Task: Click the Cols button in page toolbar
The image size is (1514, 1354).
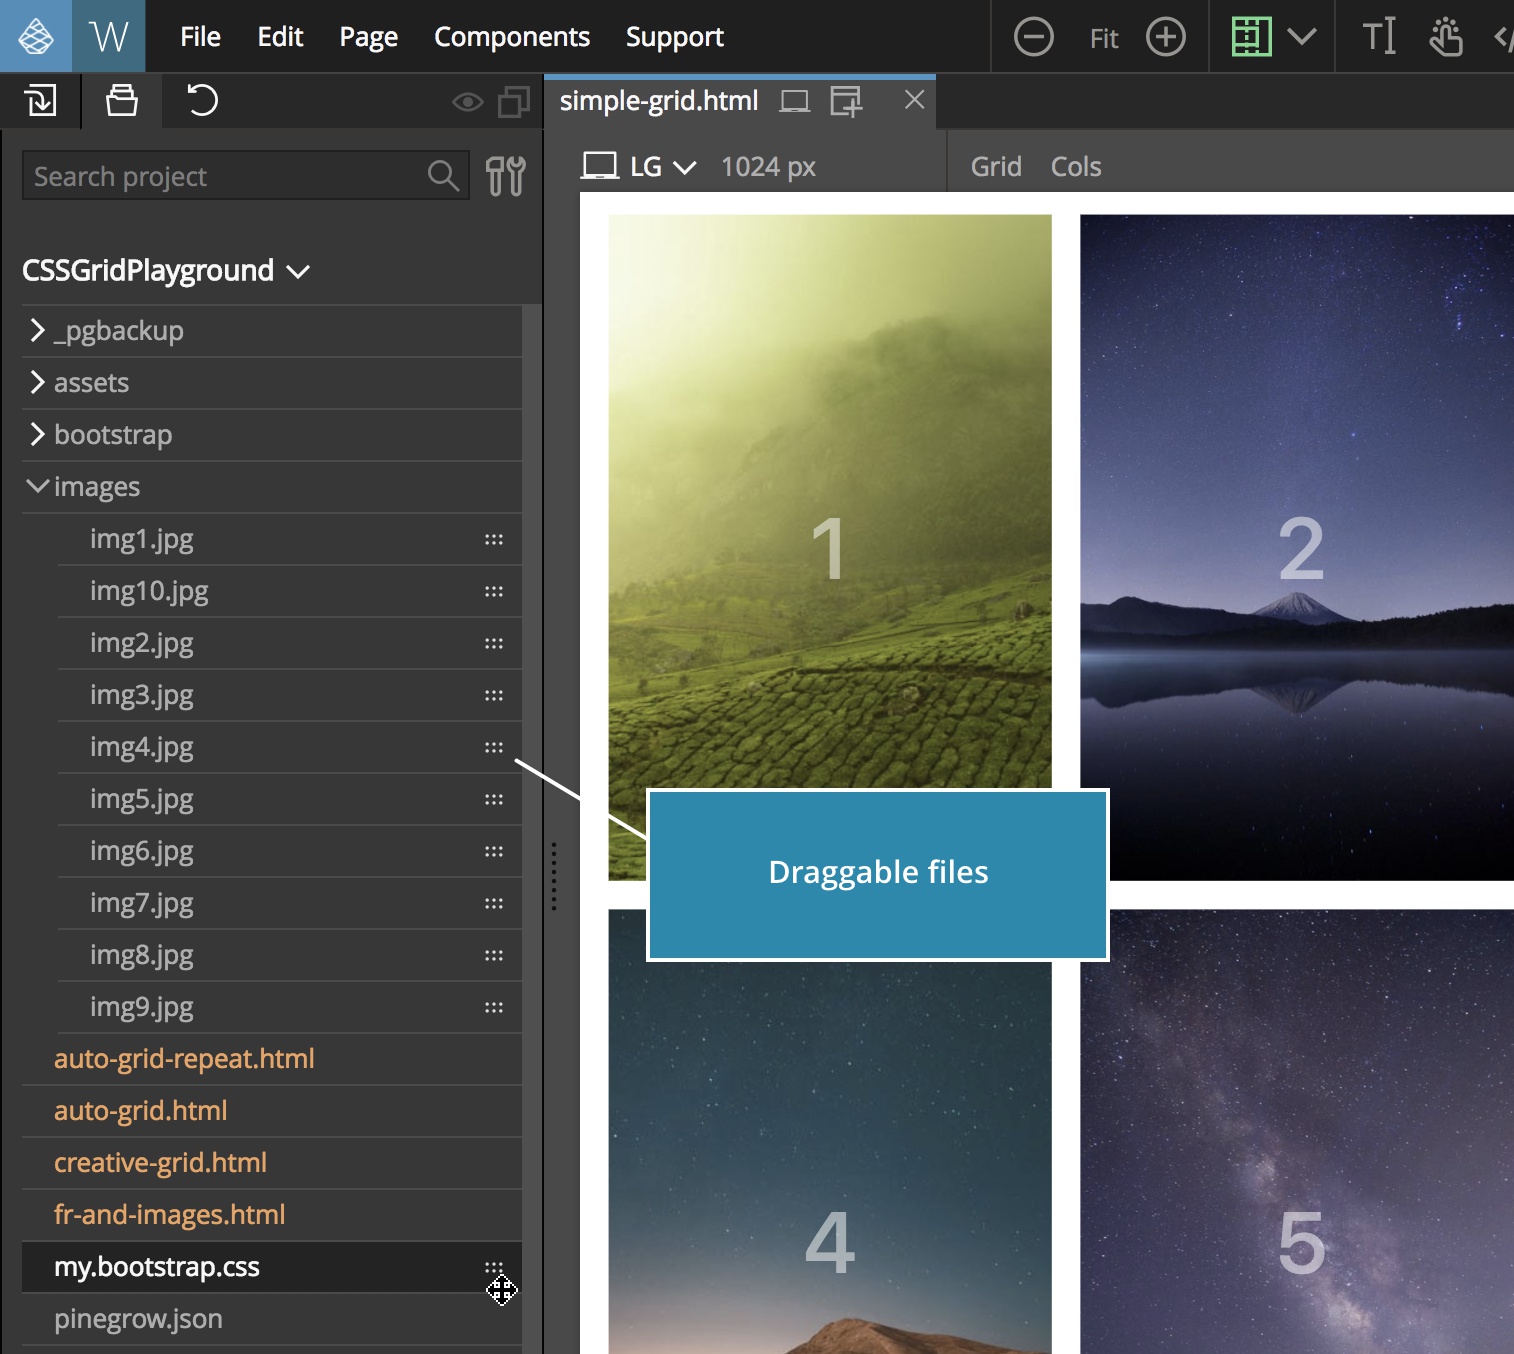Action: 1076,166
